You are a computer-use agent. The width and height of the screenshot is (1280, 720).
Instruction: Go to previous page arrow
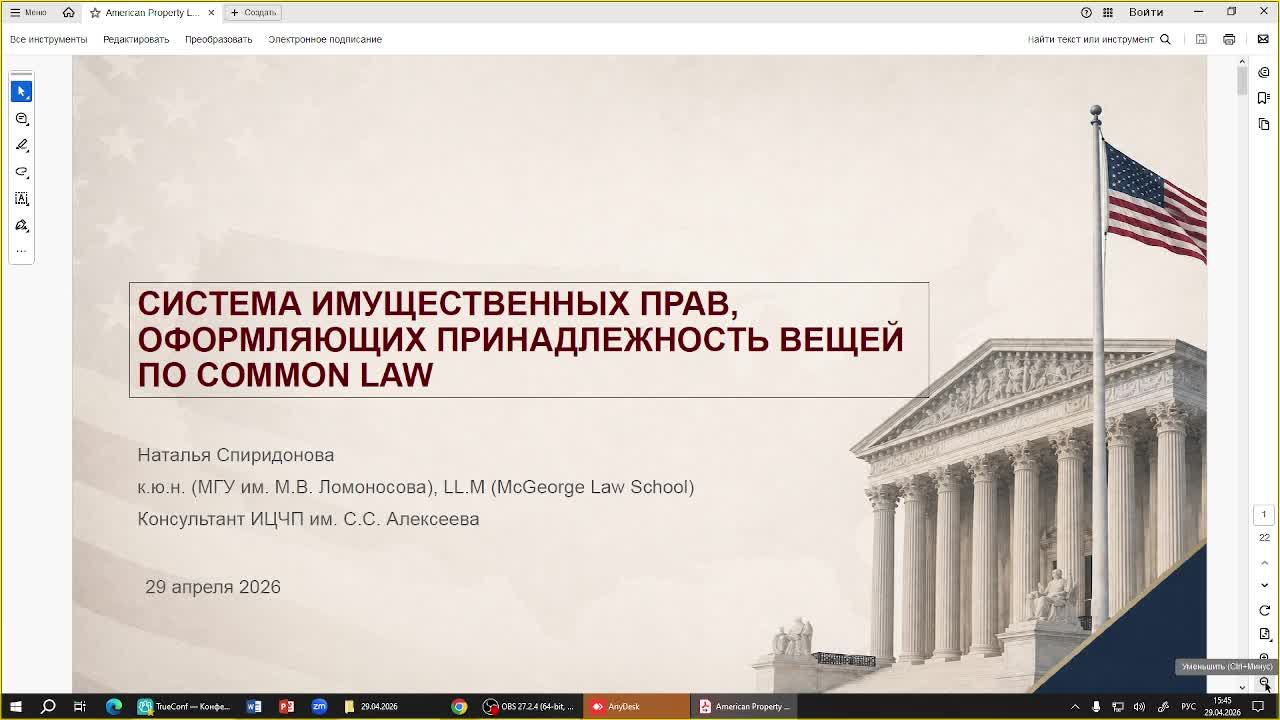pyautogui.click(x=1264, y=563)
